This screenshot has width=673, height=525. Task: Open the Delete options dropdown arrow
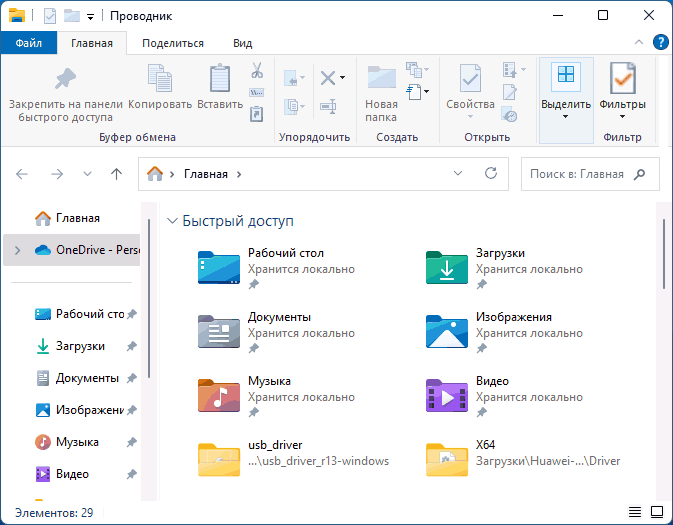coord(343,78)
